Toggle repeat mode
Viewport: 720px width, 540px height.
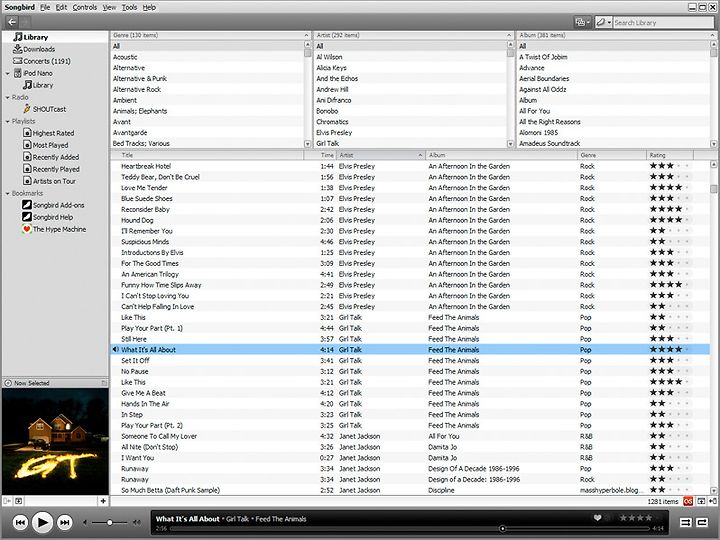tap(702, 523)
